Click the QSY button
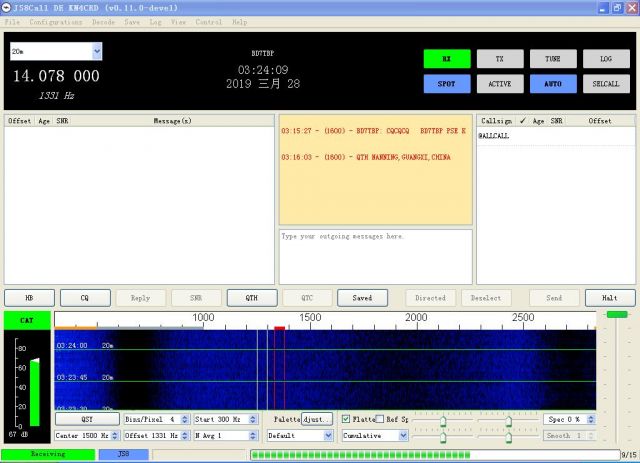The image size is (640, 463). 87,419
